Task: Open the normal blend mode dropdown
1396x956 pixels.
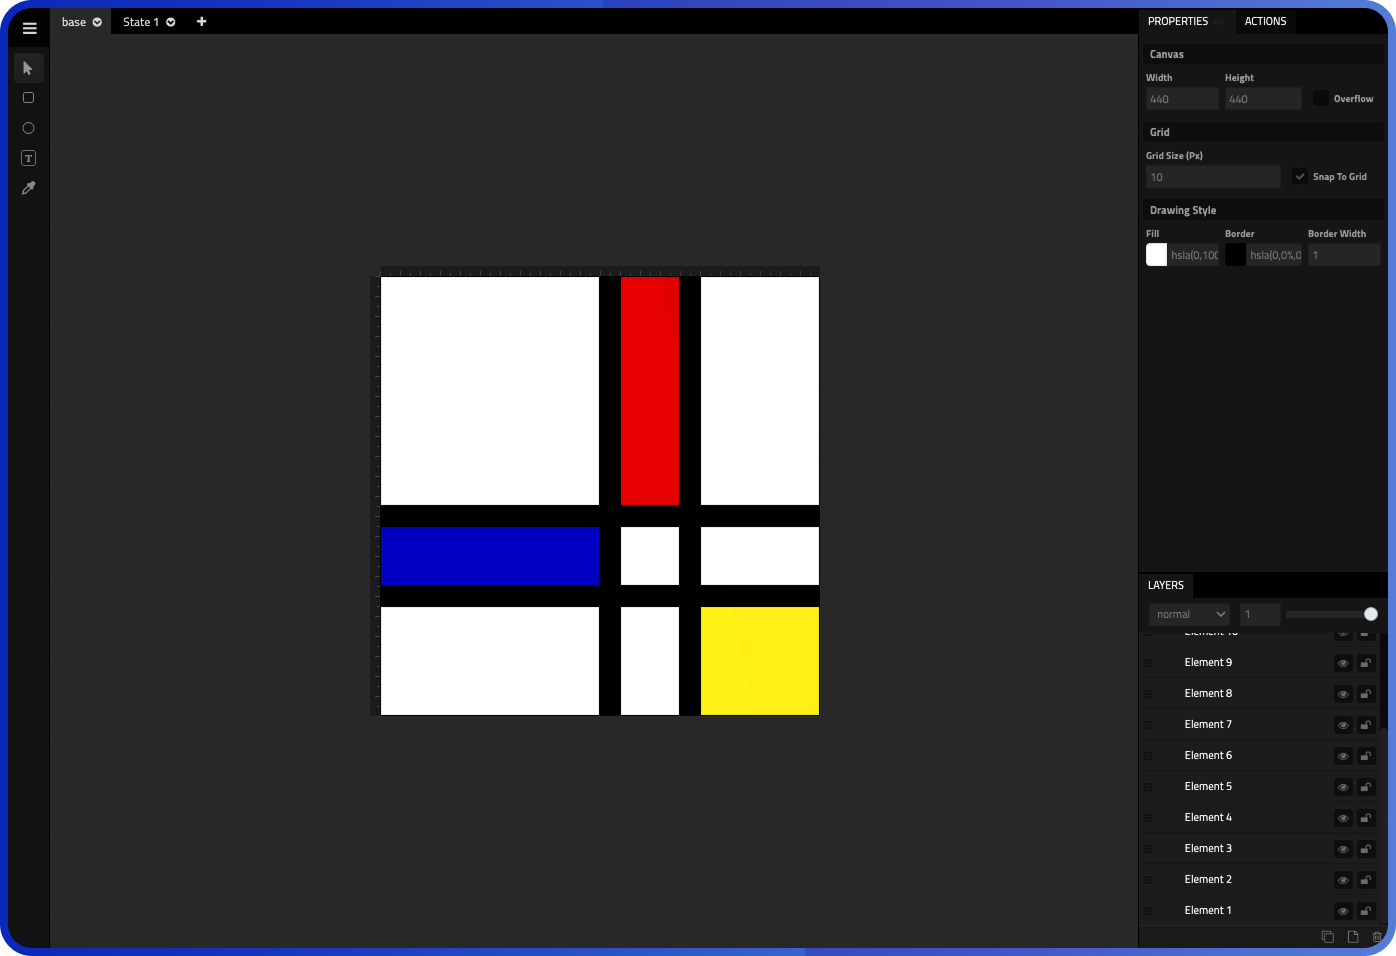Action: 1190,615
